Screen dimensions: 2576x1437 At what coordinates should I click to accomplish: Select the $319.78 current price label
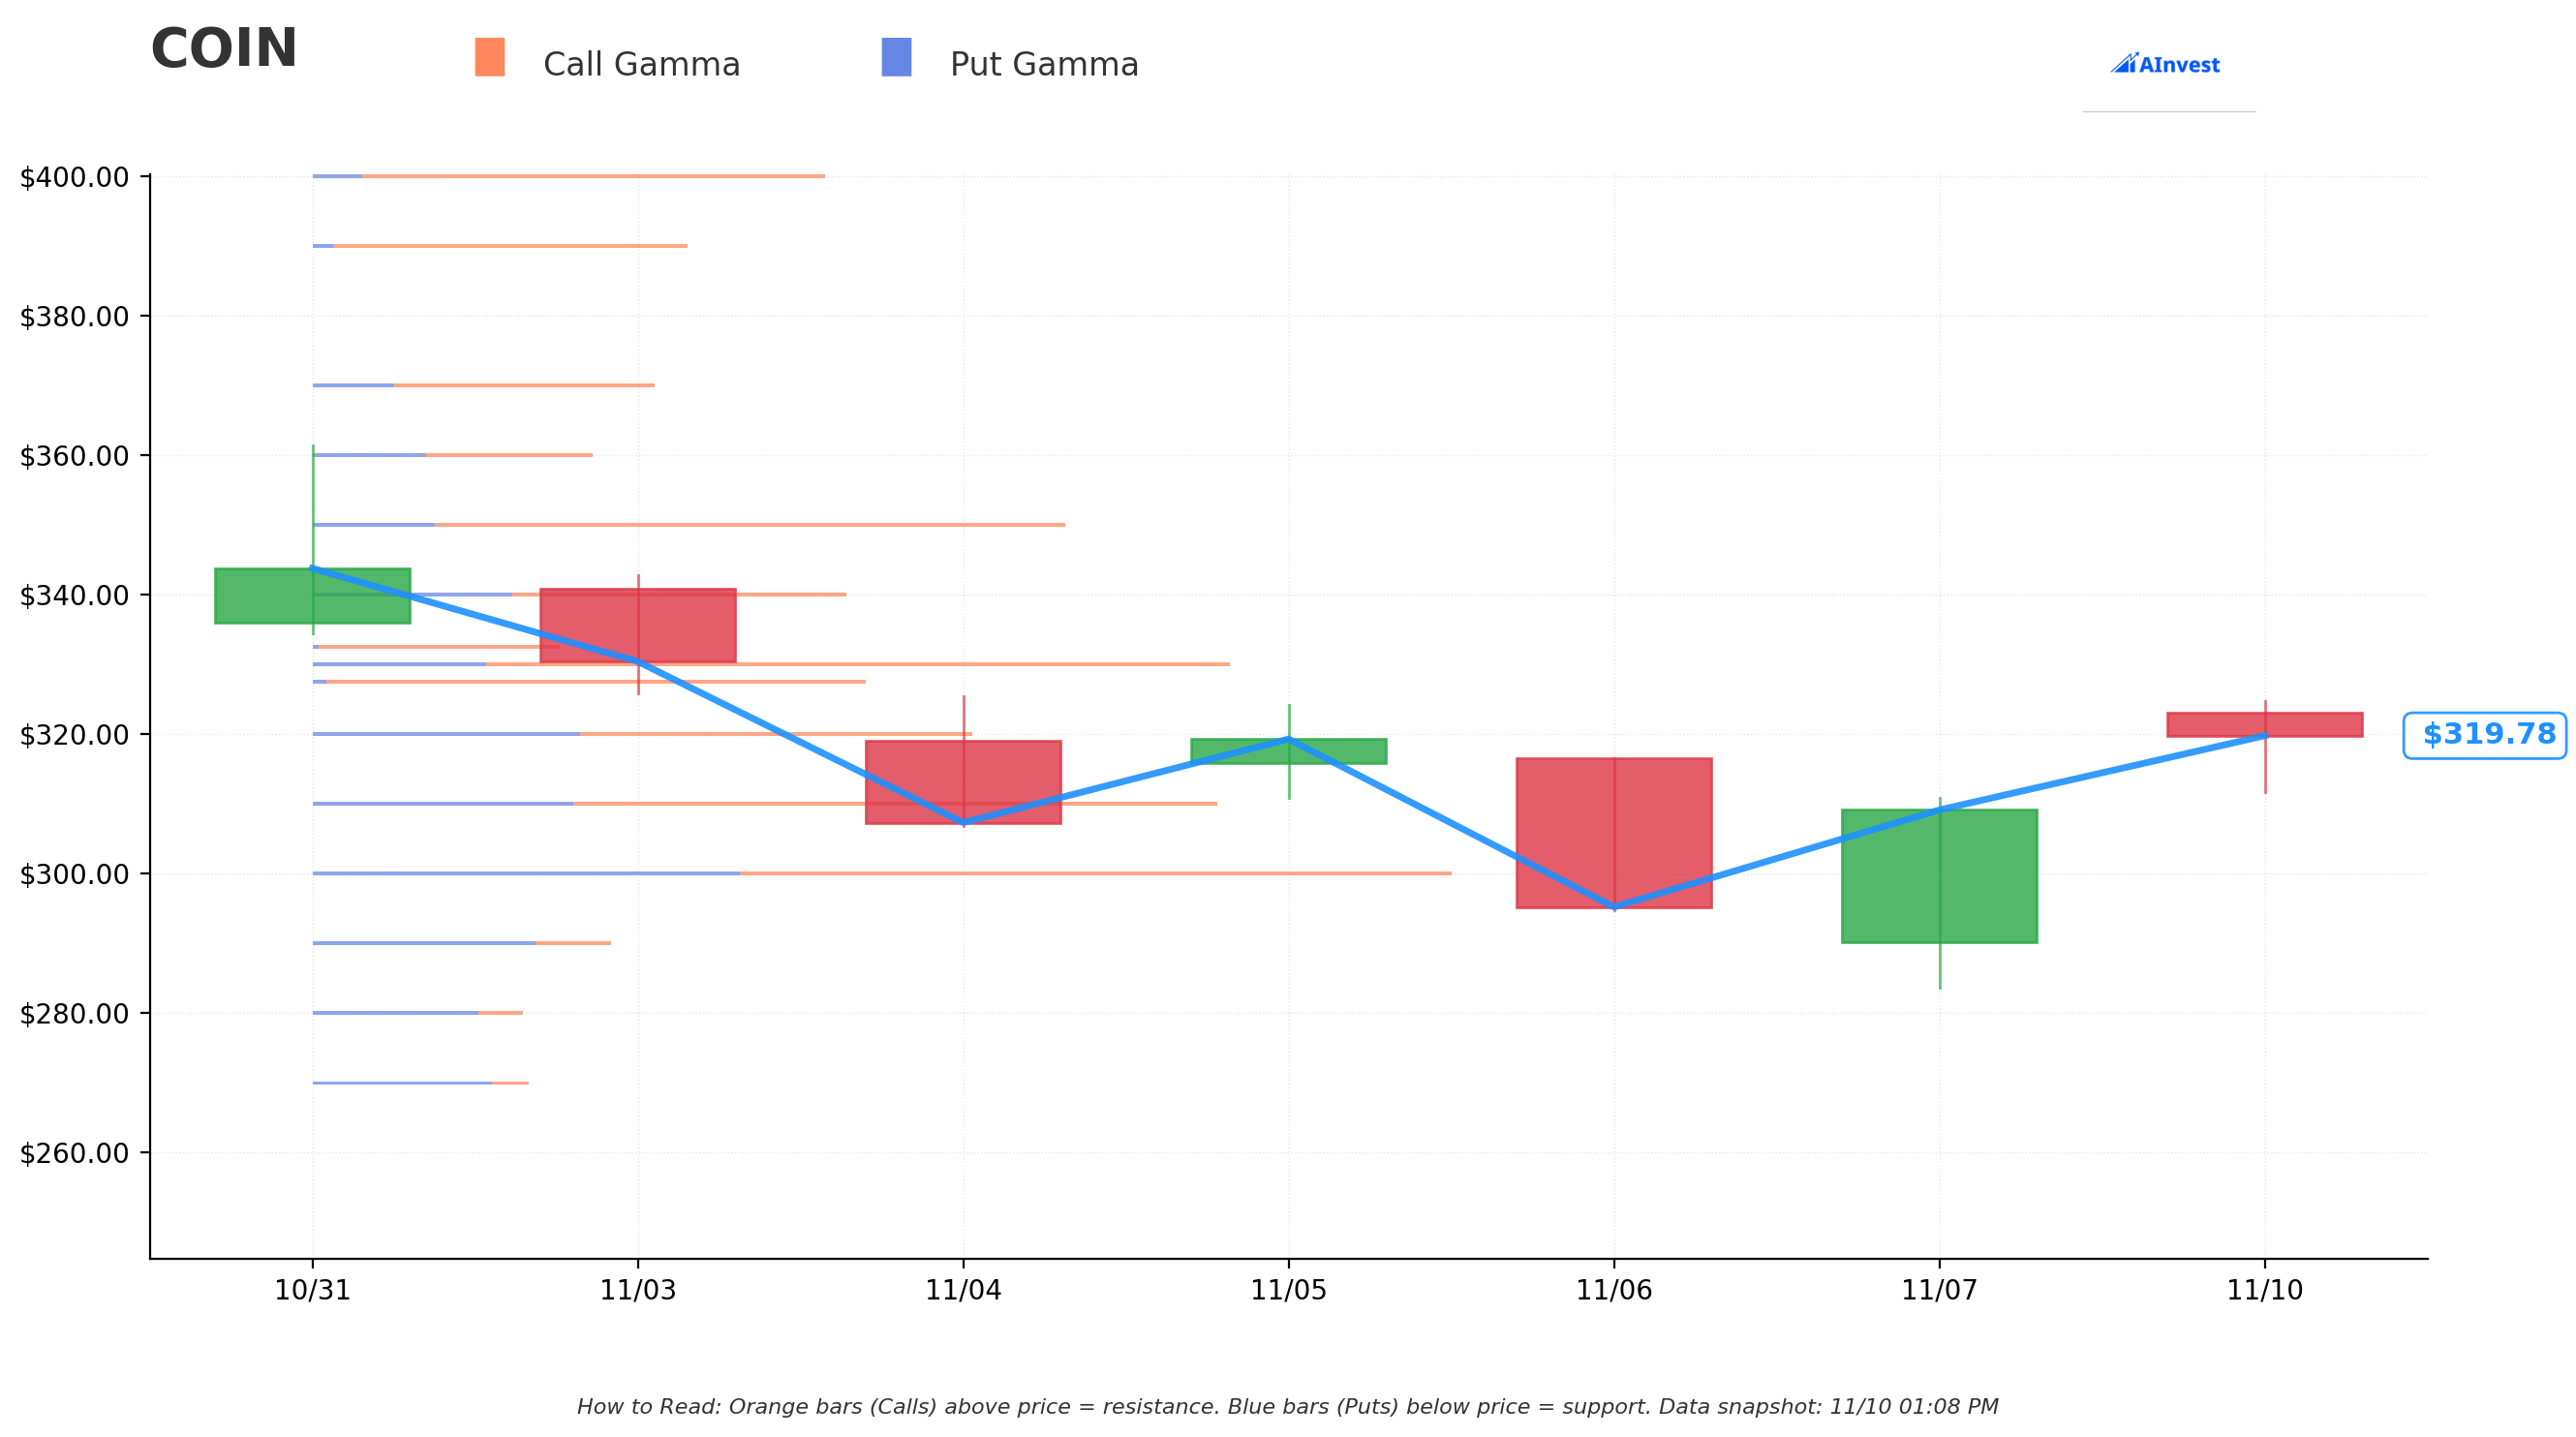(2484, 735)
